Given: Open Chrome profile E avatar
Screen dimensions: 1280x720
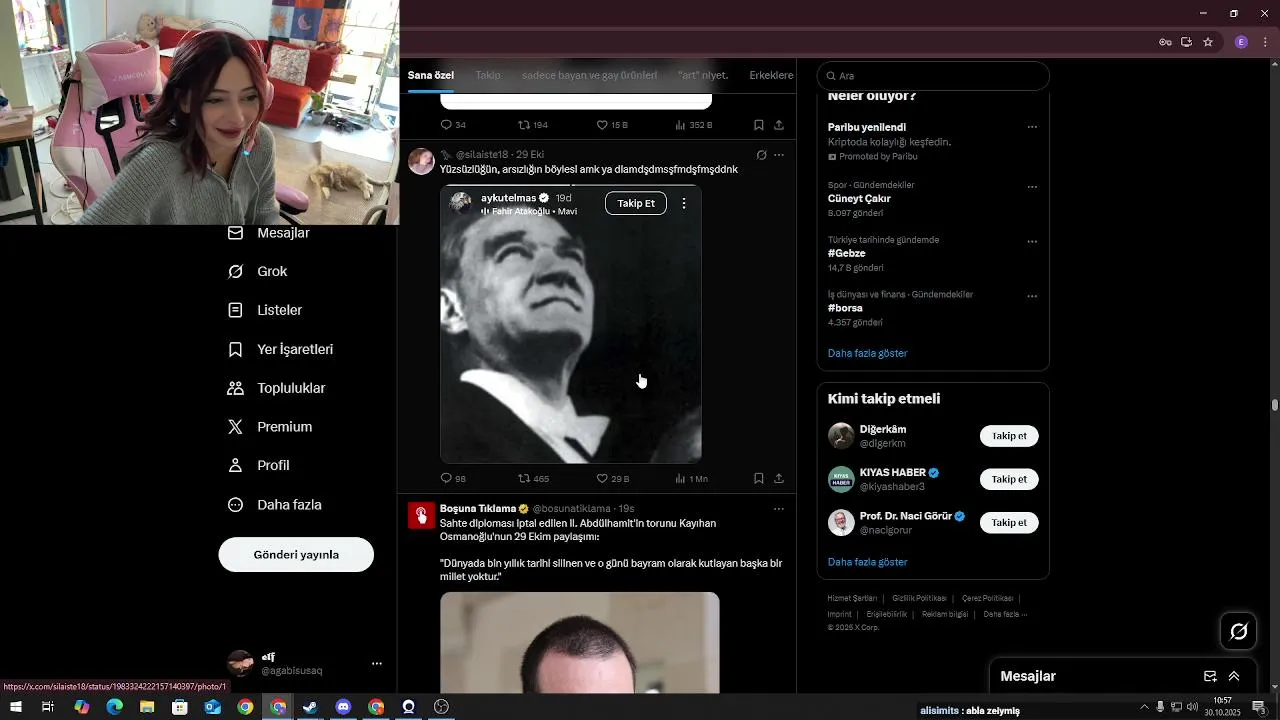Looking at the screenshot, I should pos(1241,42).
